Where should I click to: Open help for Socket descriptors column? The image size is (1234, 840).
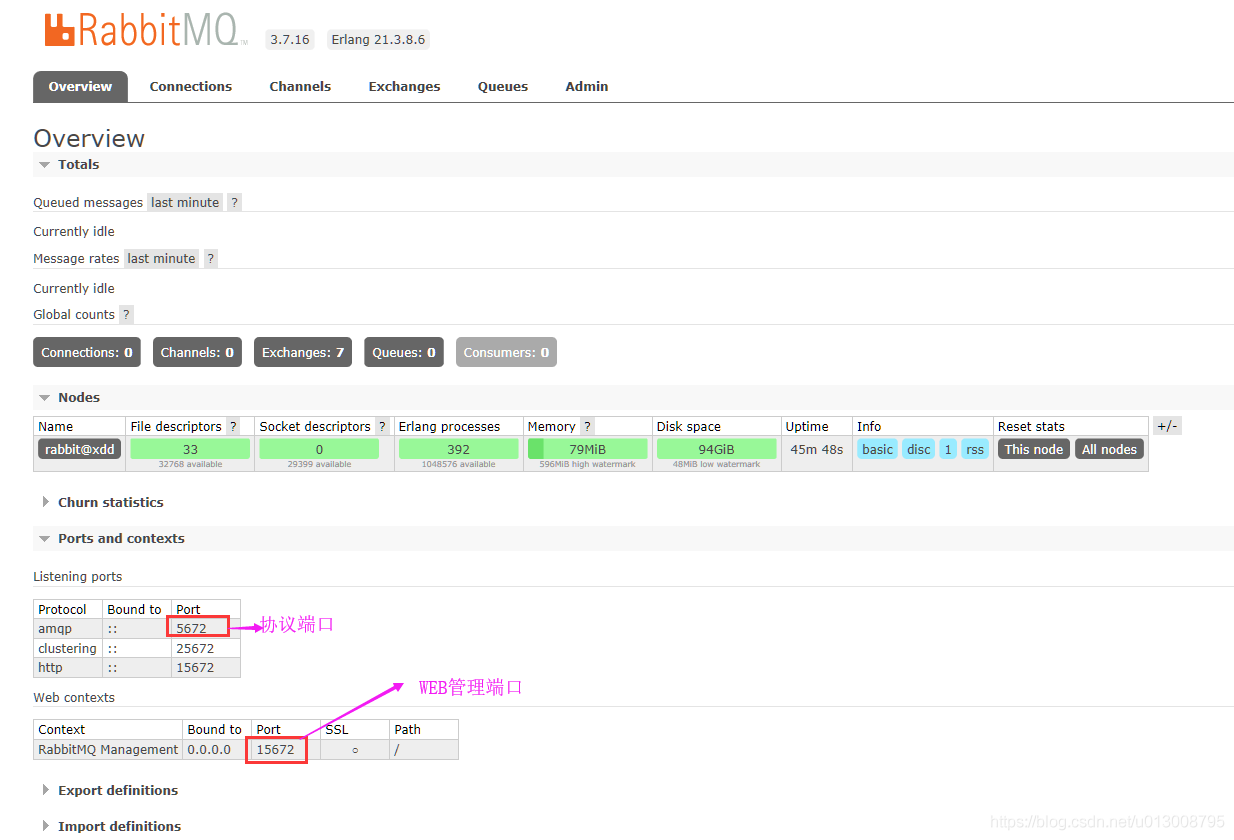[382, 426]
